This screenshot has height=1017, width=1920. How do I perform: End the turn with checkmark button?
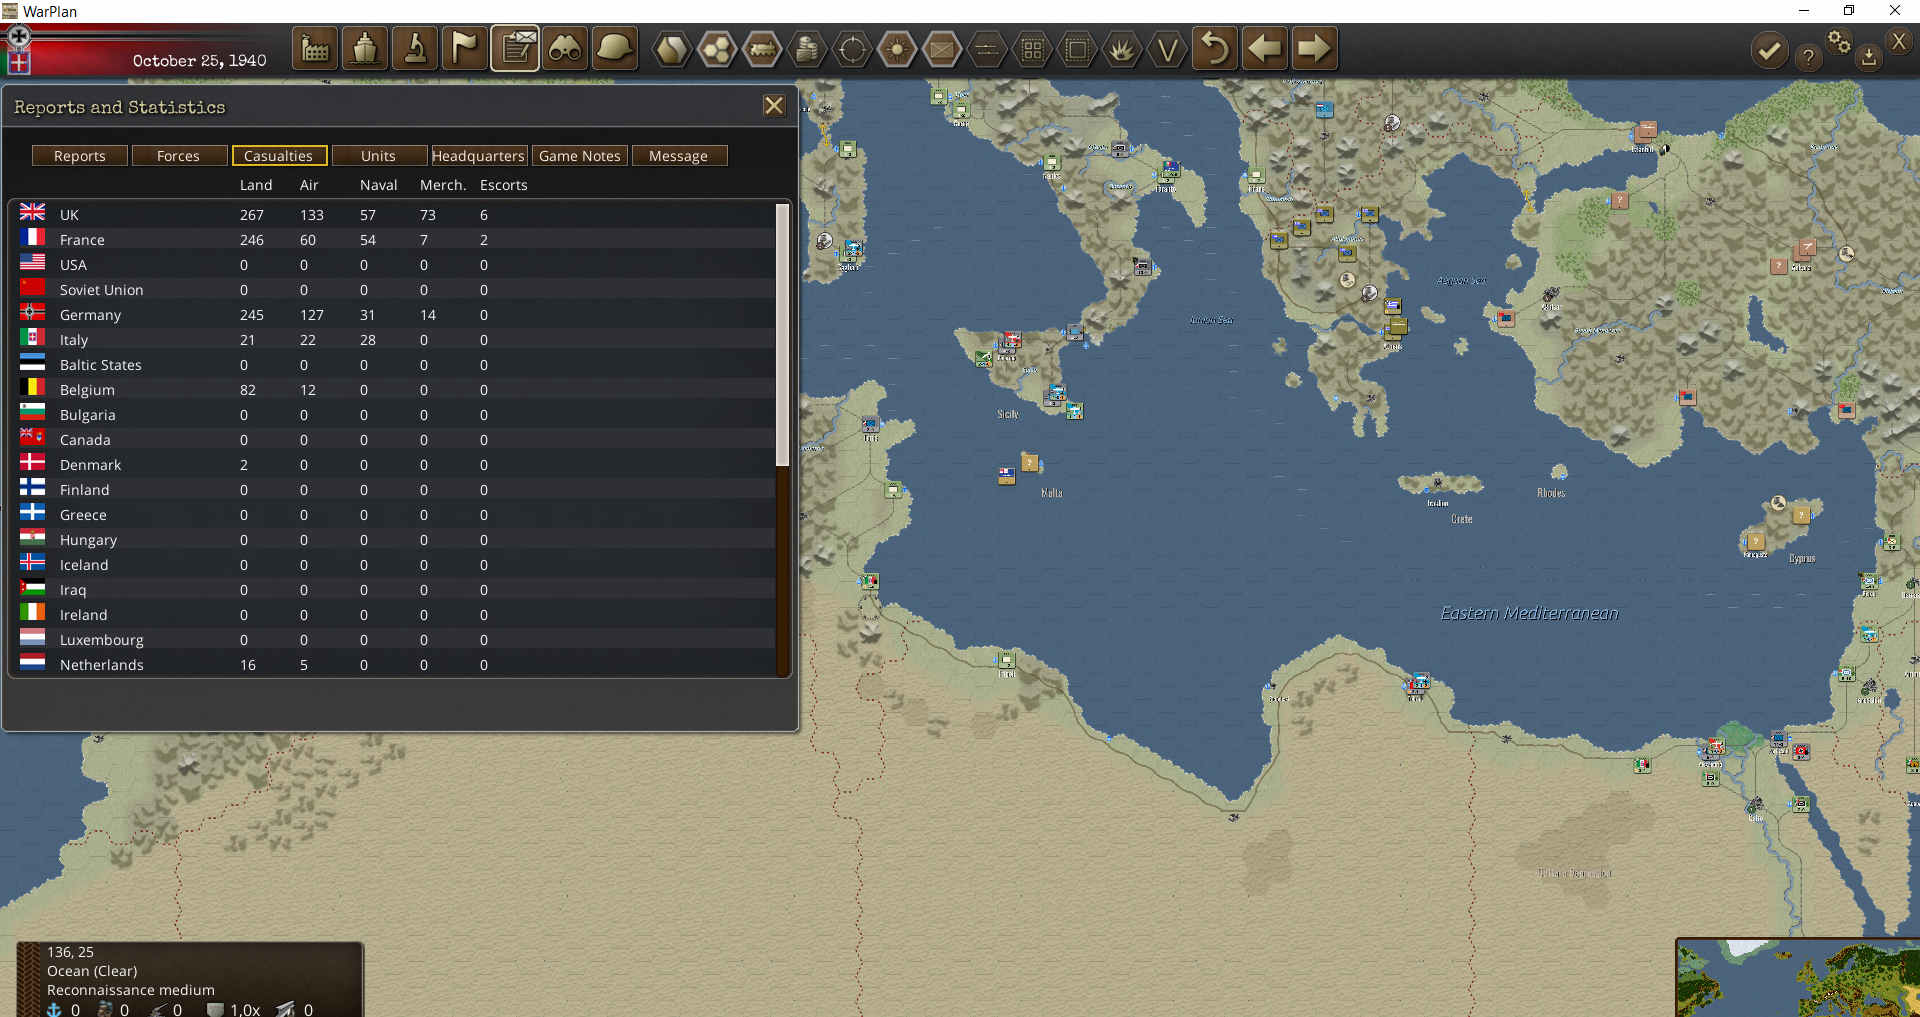[1769, 50]
